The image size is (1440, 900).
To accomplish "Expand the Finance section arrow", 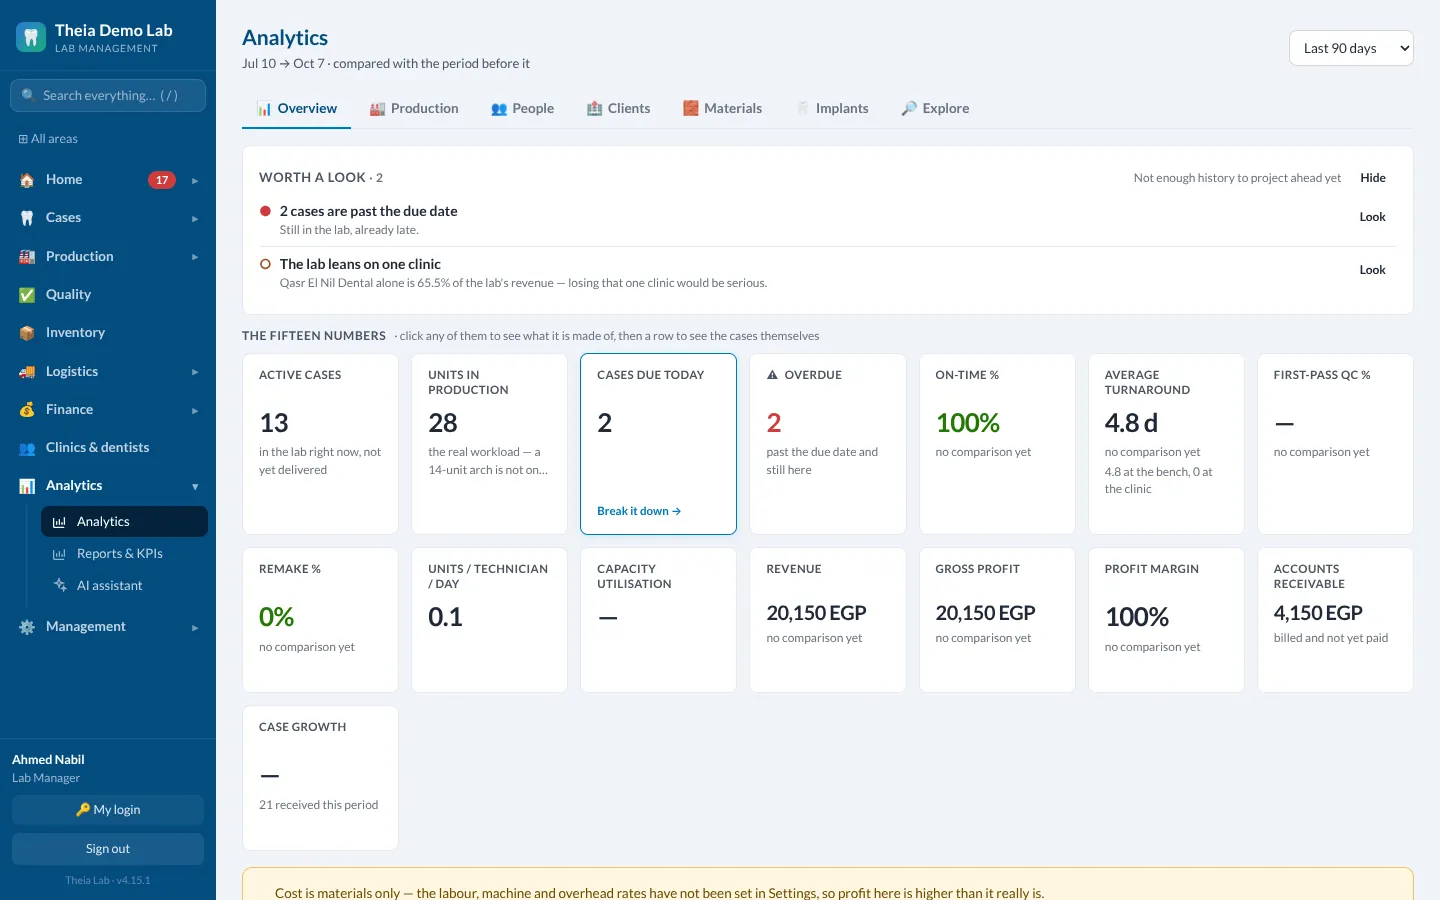I will tap(195, 411).
